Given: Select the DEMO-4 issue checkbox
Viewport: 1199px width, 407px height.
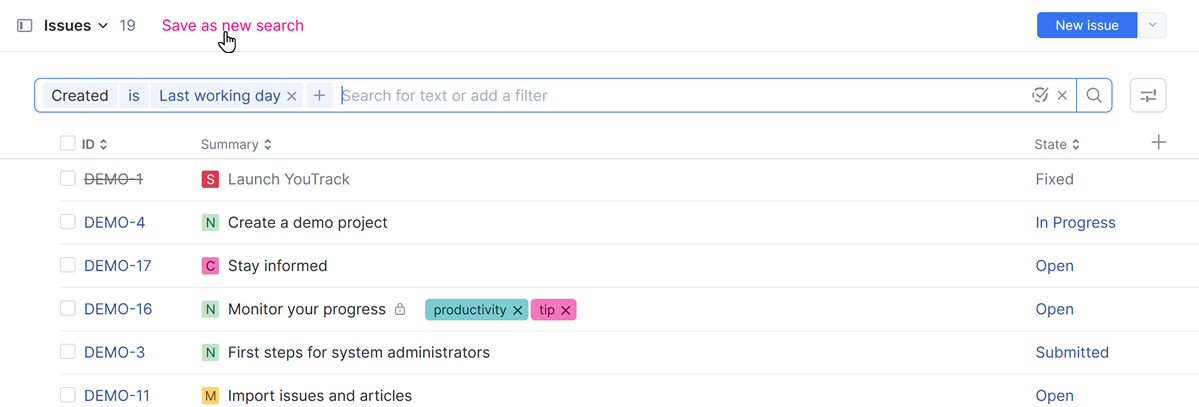Looking at the screenshot, I should click(68, 222).
